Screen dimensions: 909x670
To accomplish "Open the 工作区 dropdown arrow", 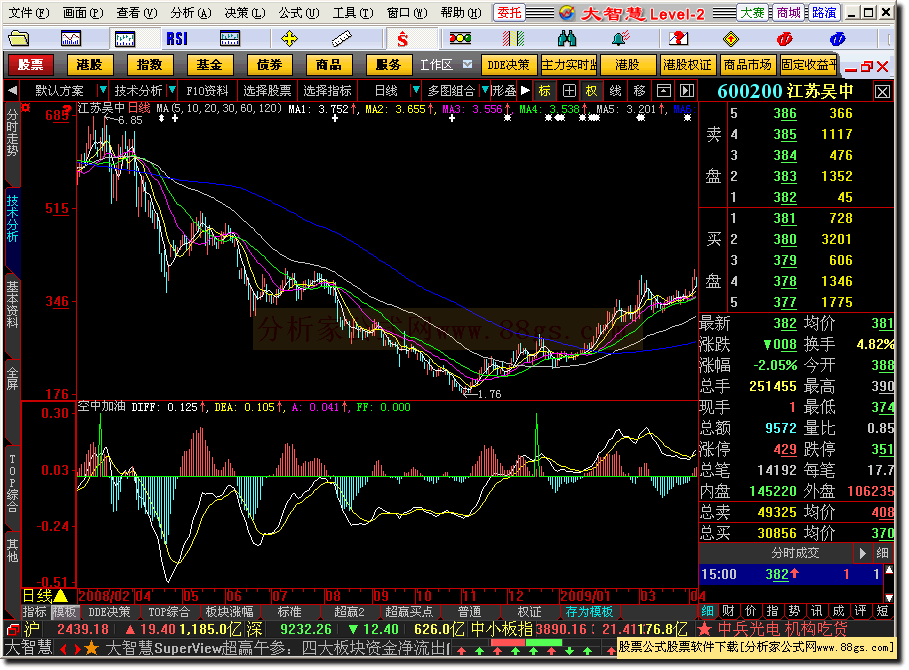I will [467, 64].
